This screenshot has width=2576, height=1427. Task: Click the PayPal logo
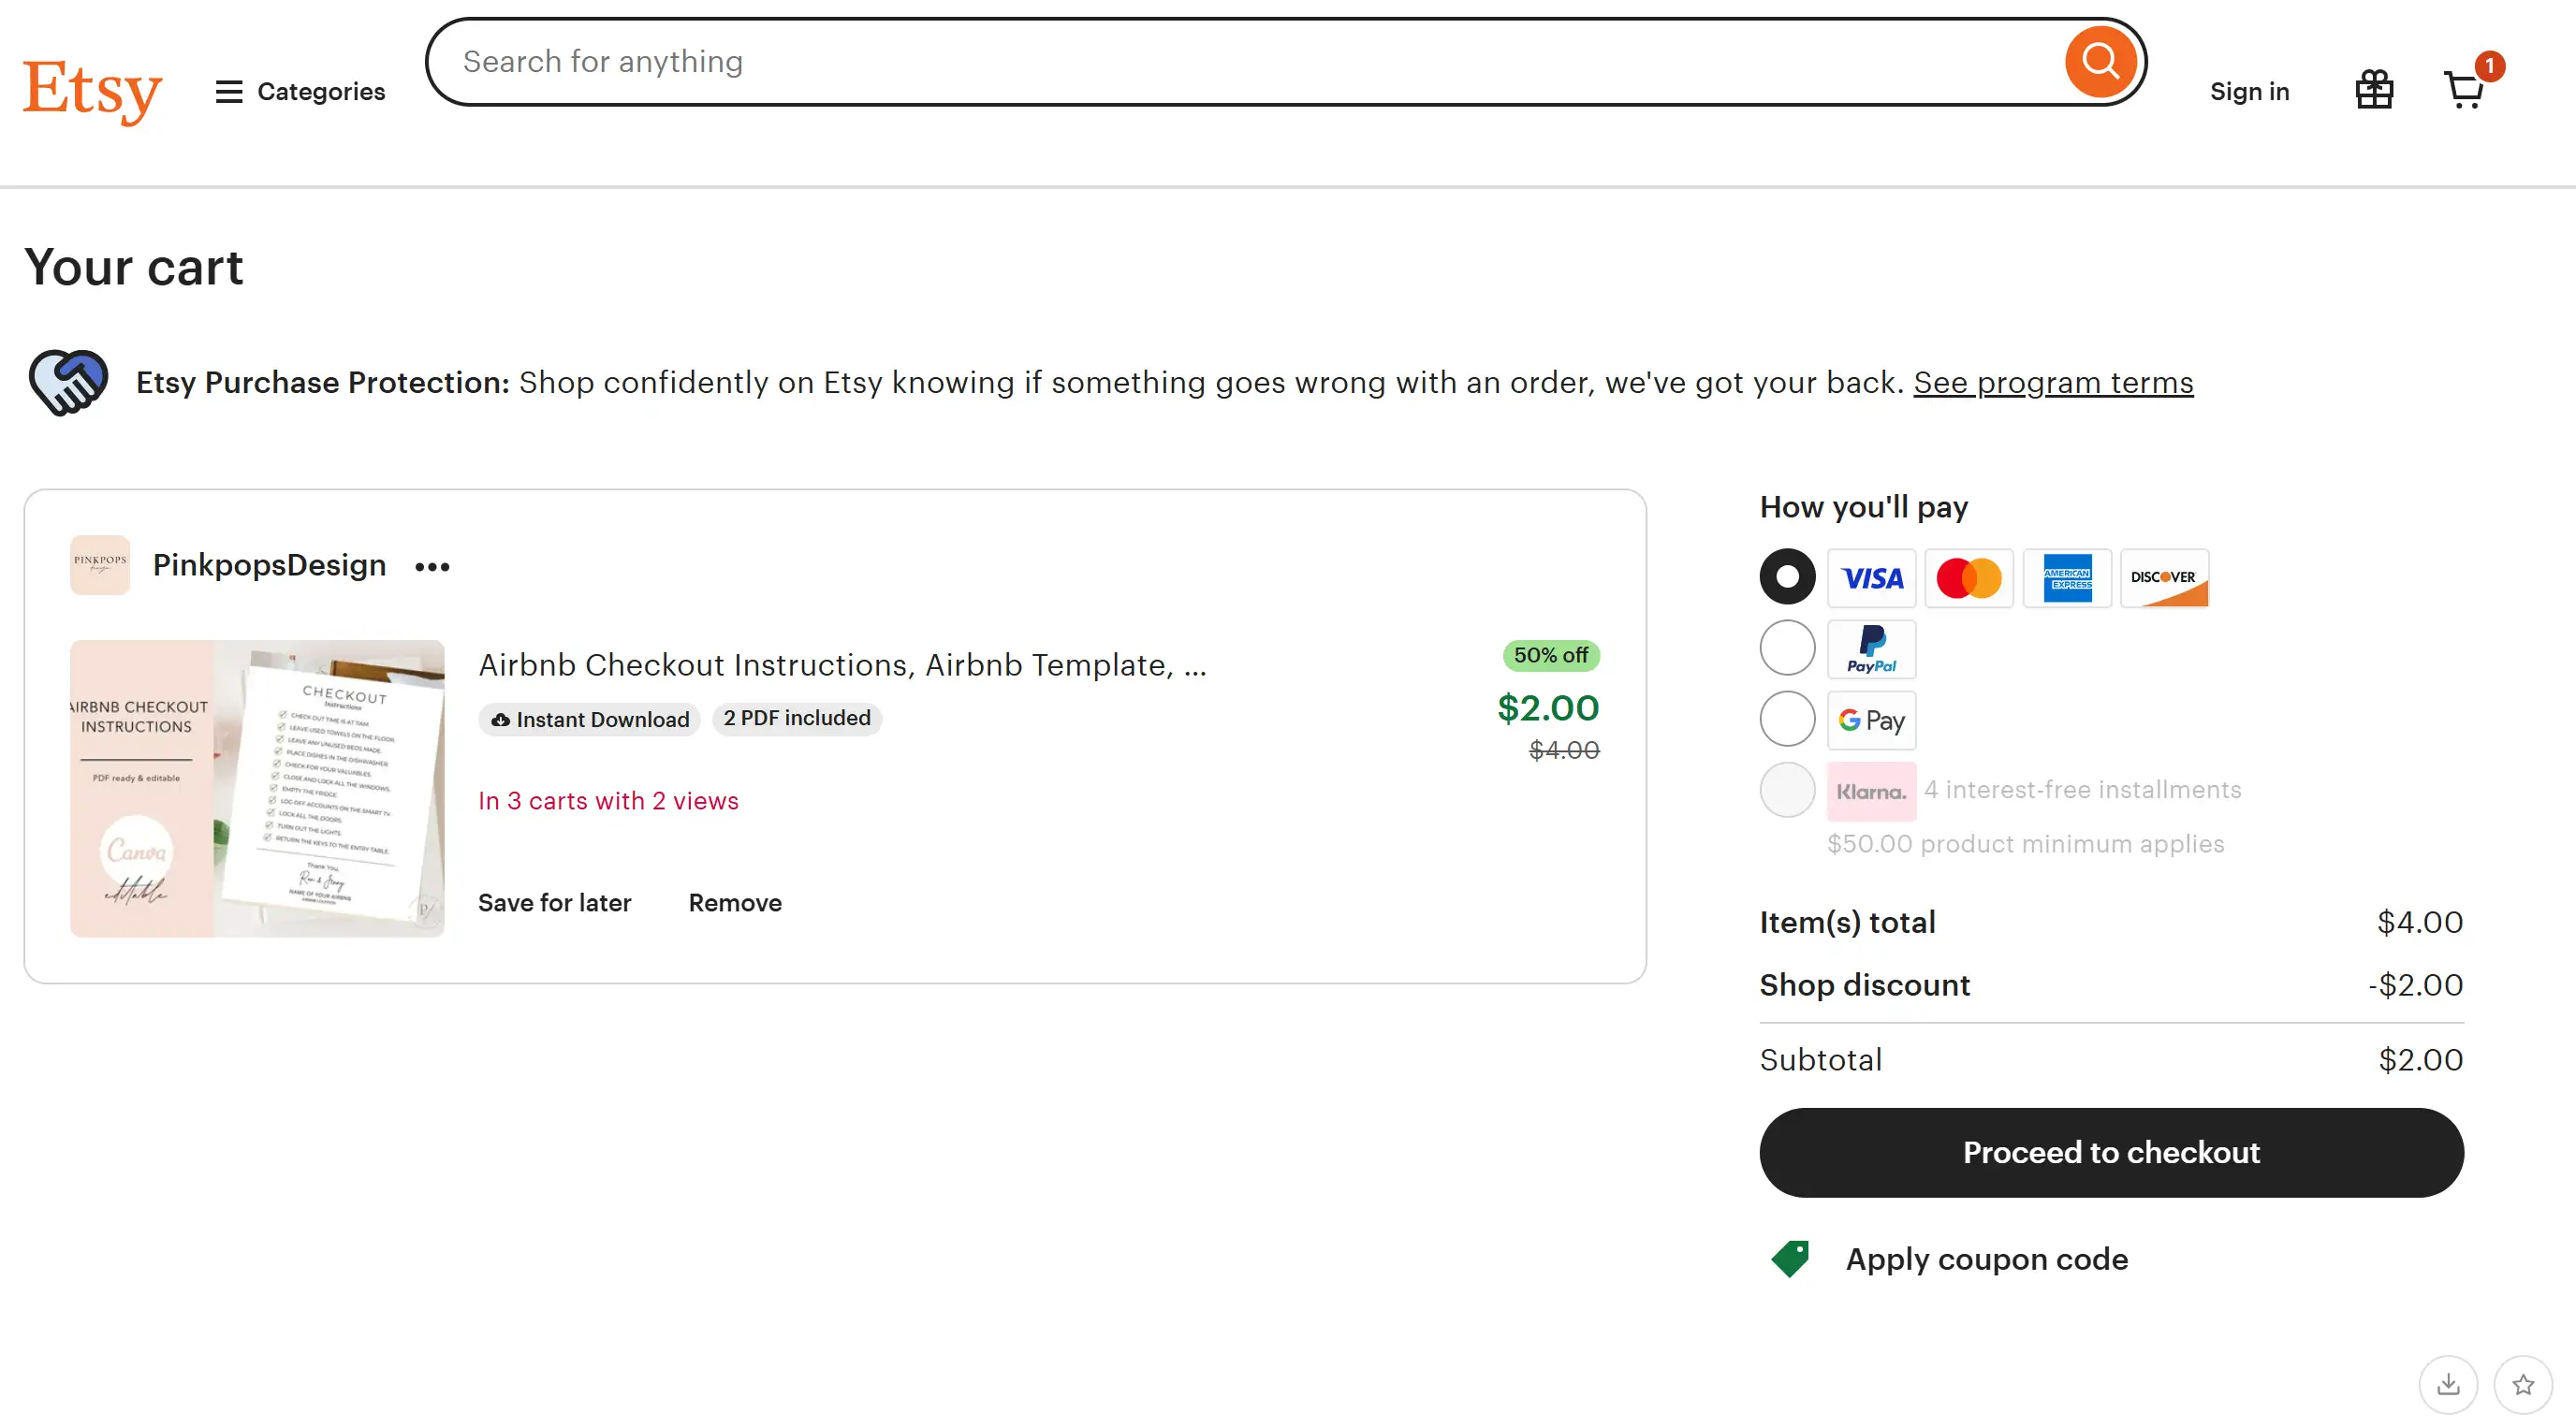[1871, 649]
